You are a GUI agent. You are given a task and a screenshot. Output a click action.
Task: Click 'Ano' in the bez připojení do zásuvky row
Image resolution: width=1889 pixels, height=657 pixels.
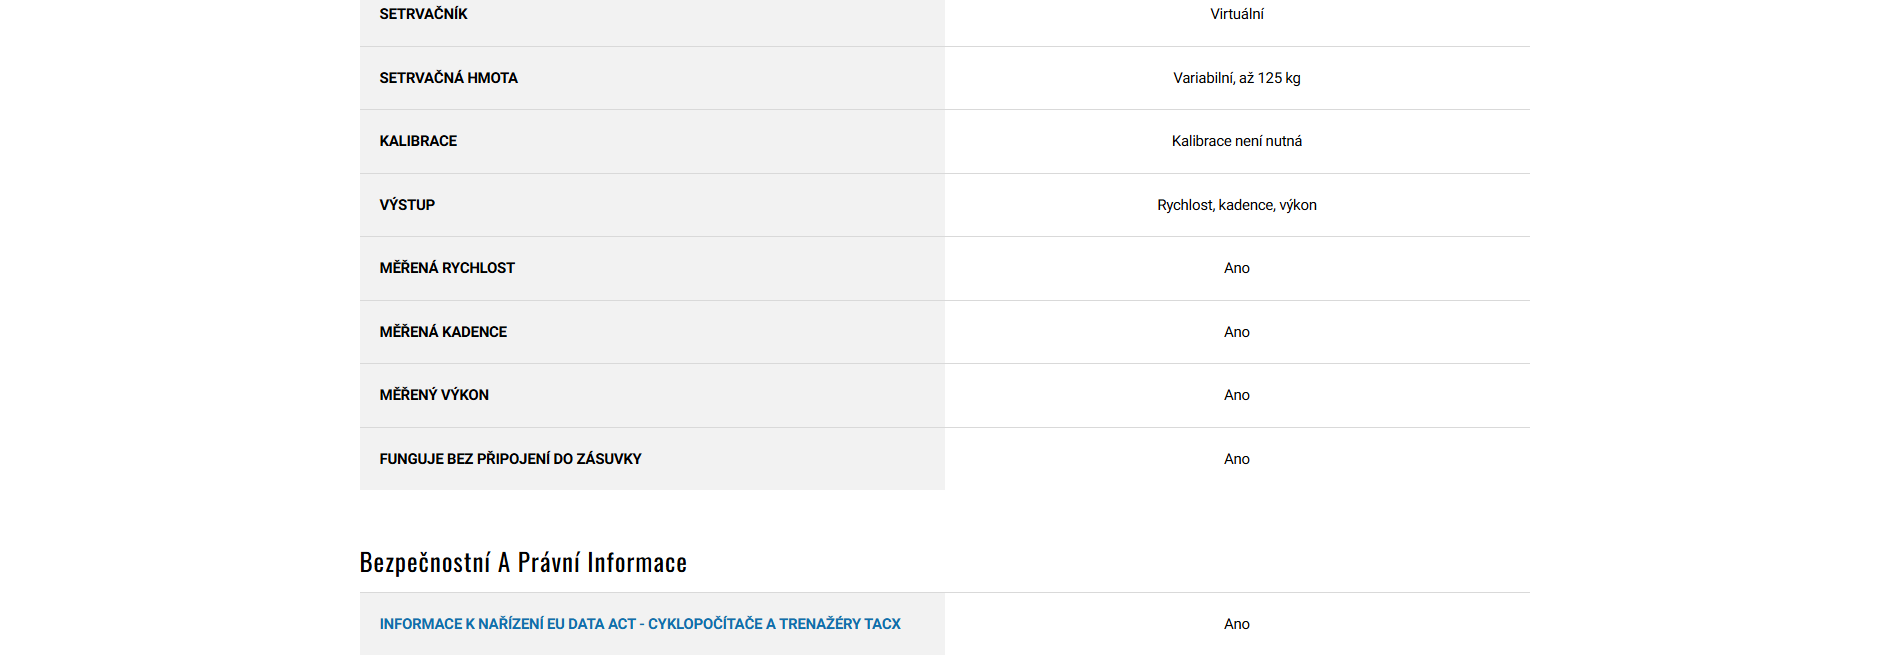(x=1236, y=459)
